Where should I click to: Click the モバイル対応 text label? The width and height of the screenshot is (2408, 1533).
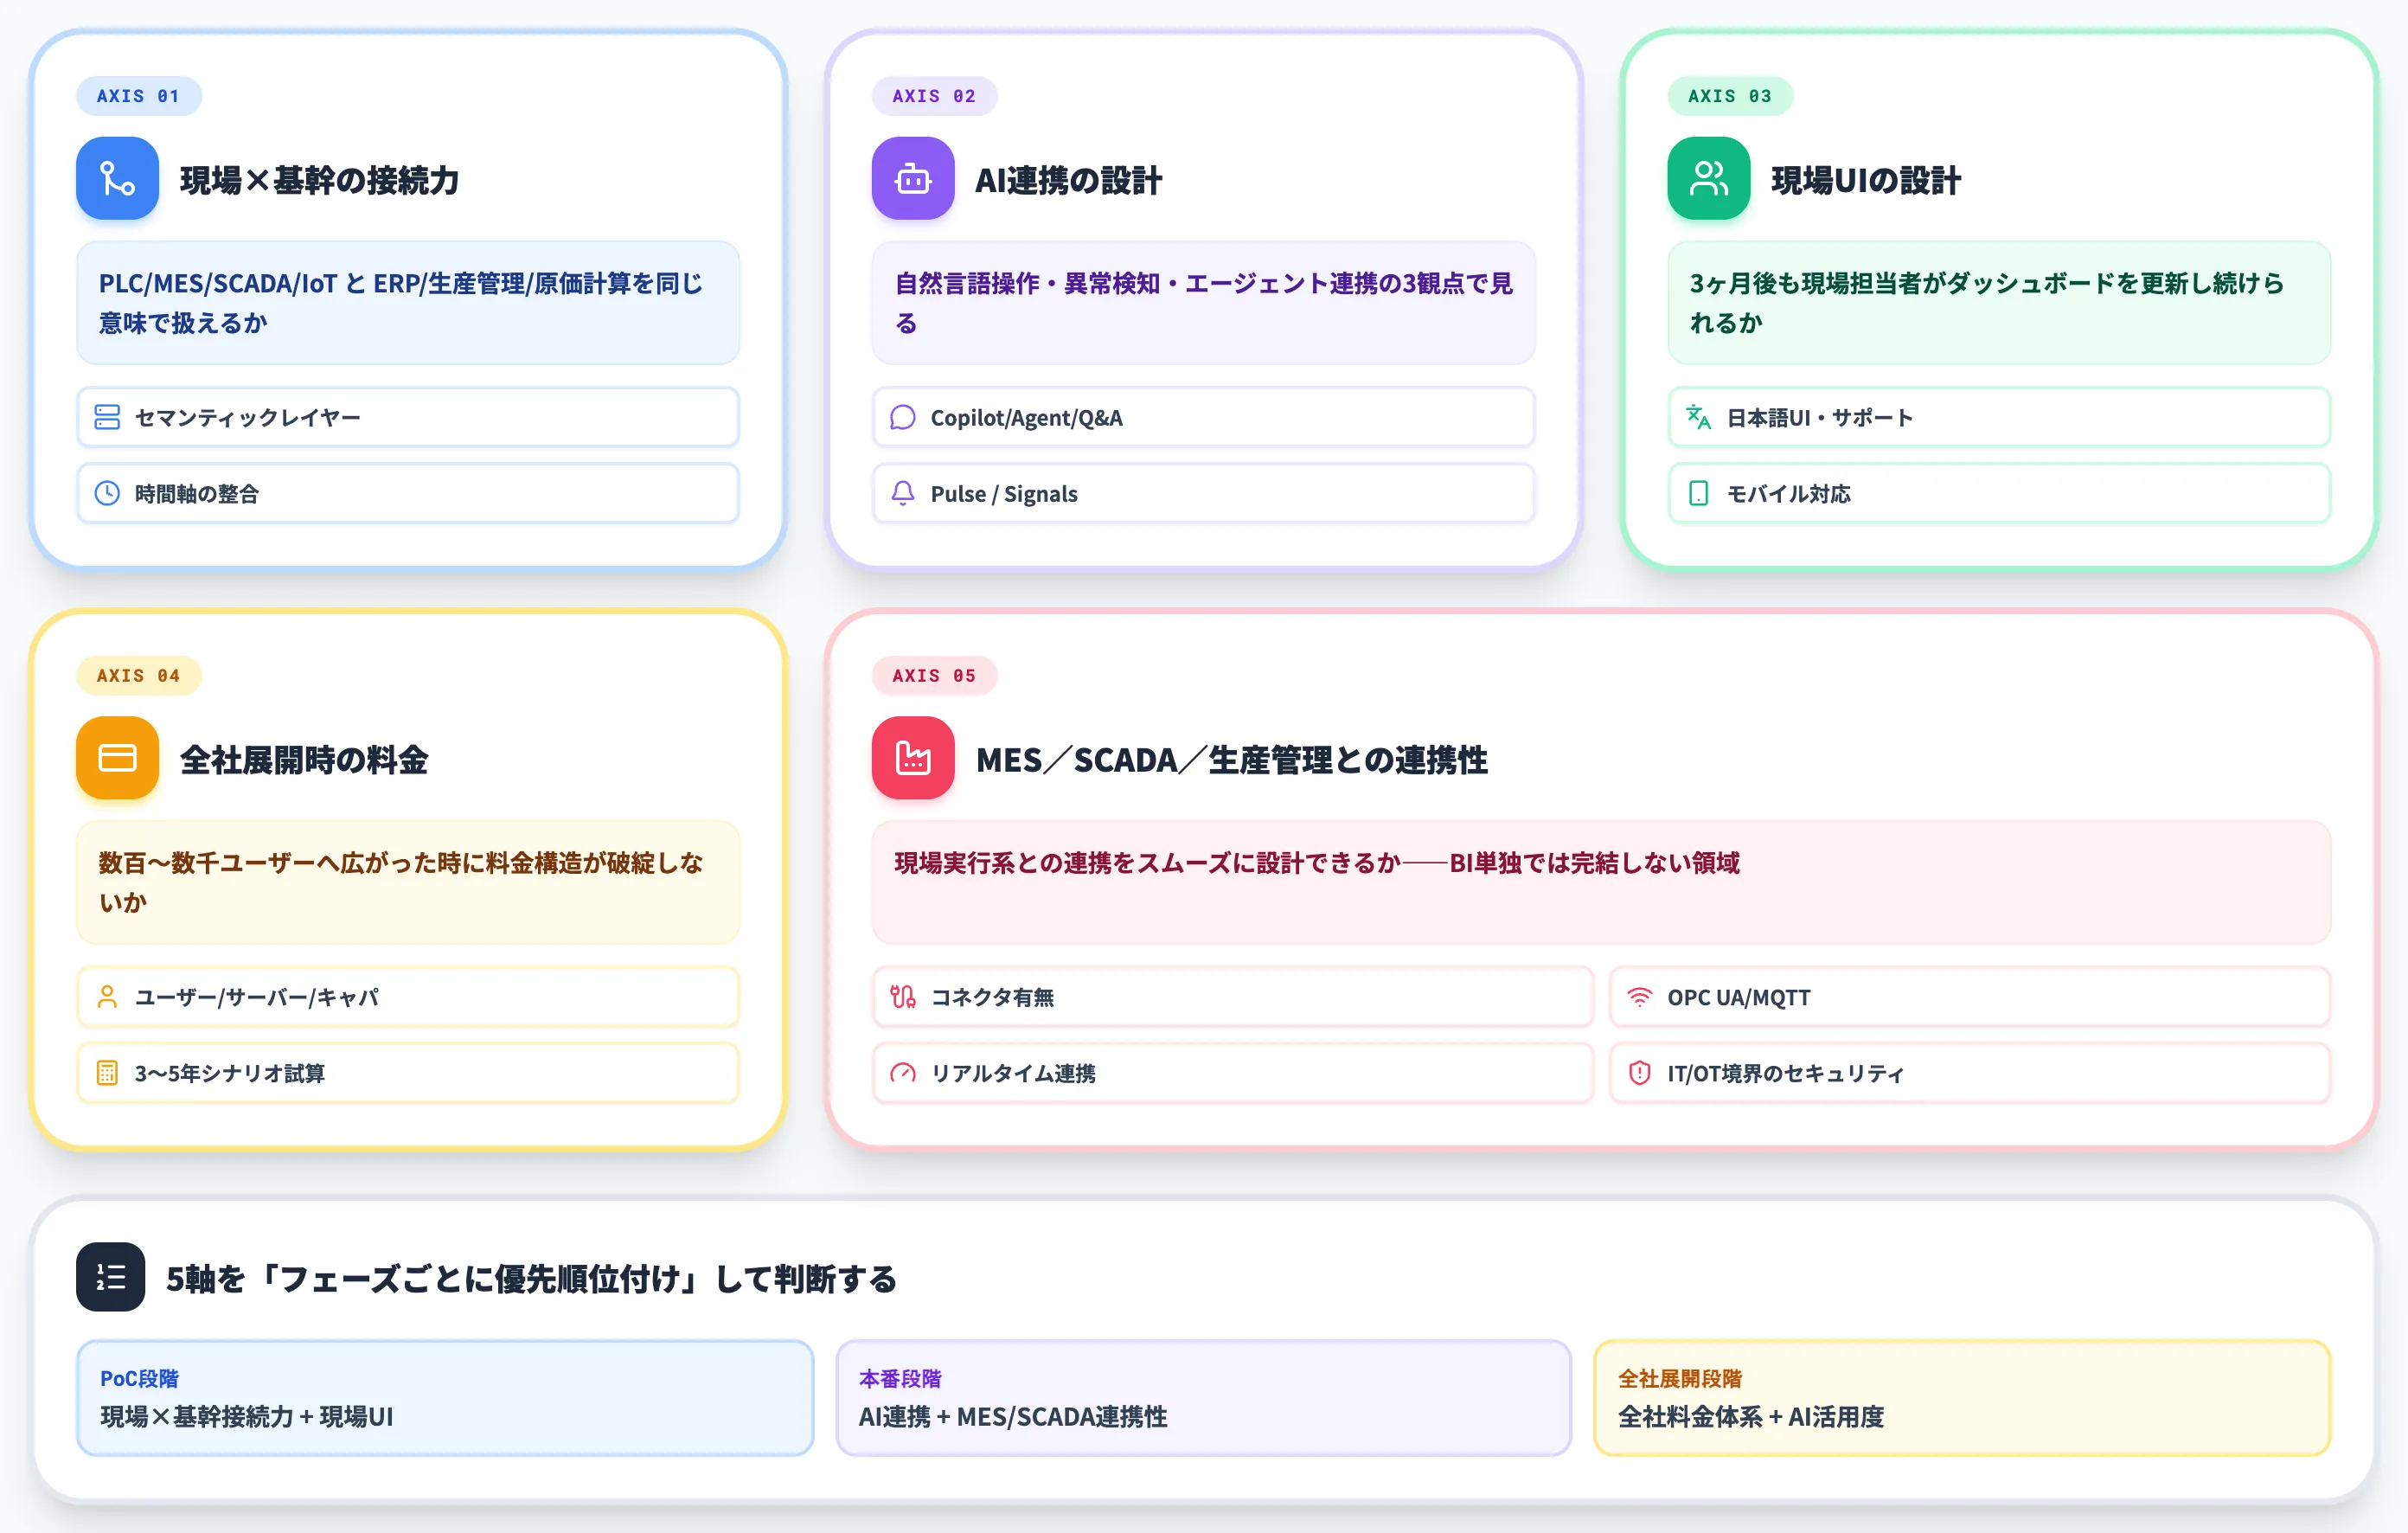[x=1789, y=494]
